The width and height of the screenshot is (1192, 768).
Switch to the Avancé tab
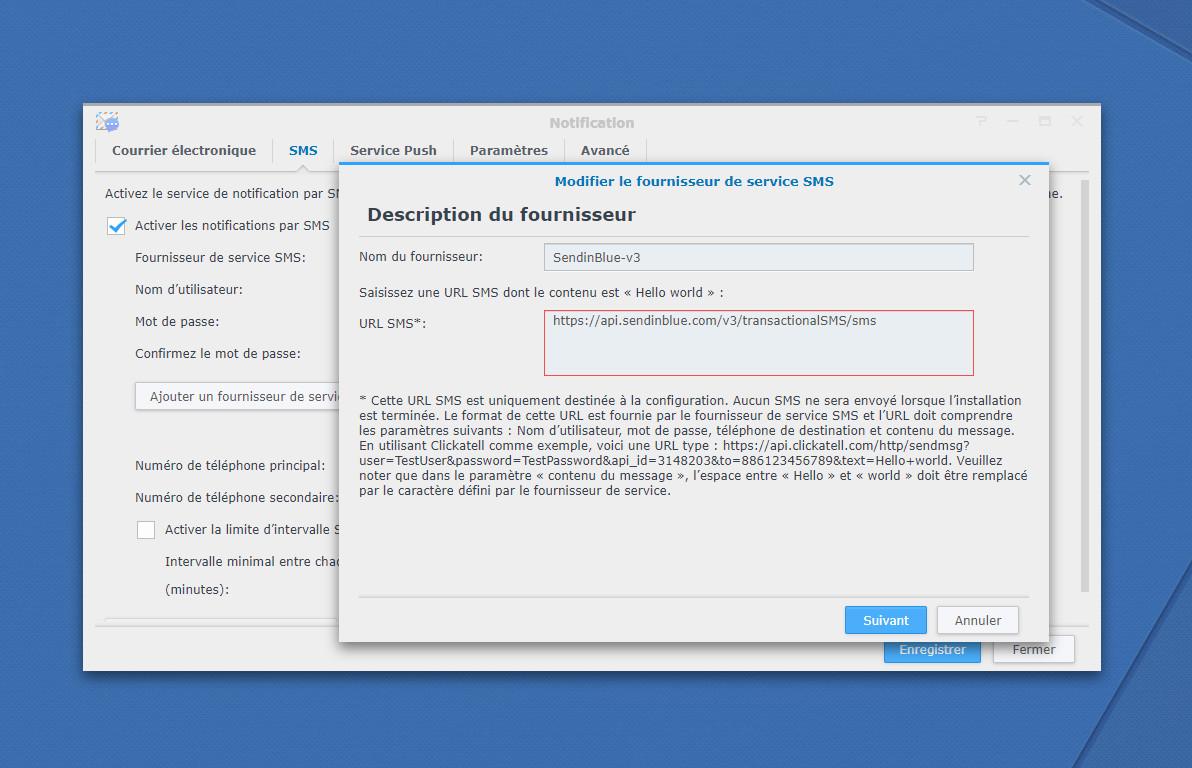pos(605,151)
